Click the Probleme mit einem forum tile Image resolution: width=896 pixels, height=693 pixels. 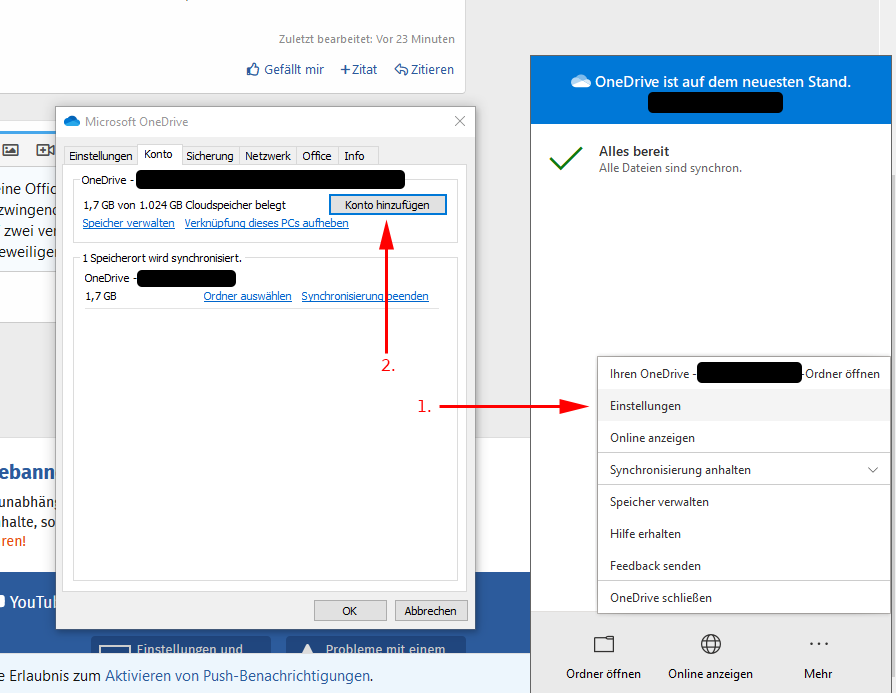(x=375, y=645)
